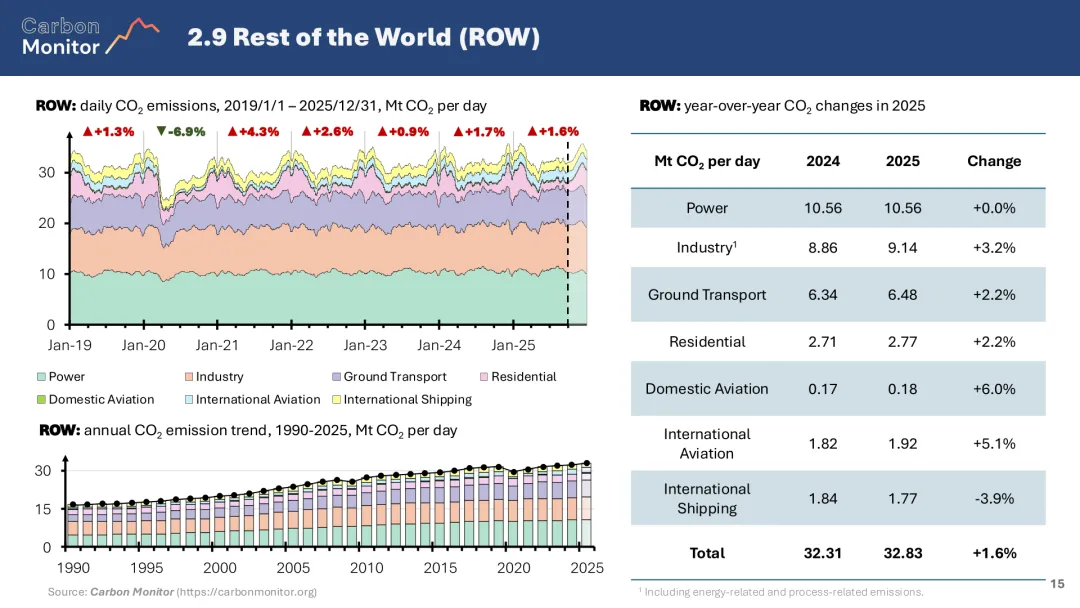Click the '2025' column header in the table
The width and height of the screenshot is (1080, 608).
(902, 161)
